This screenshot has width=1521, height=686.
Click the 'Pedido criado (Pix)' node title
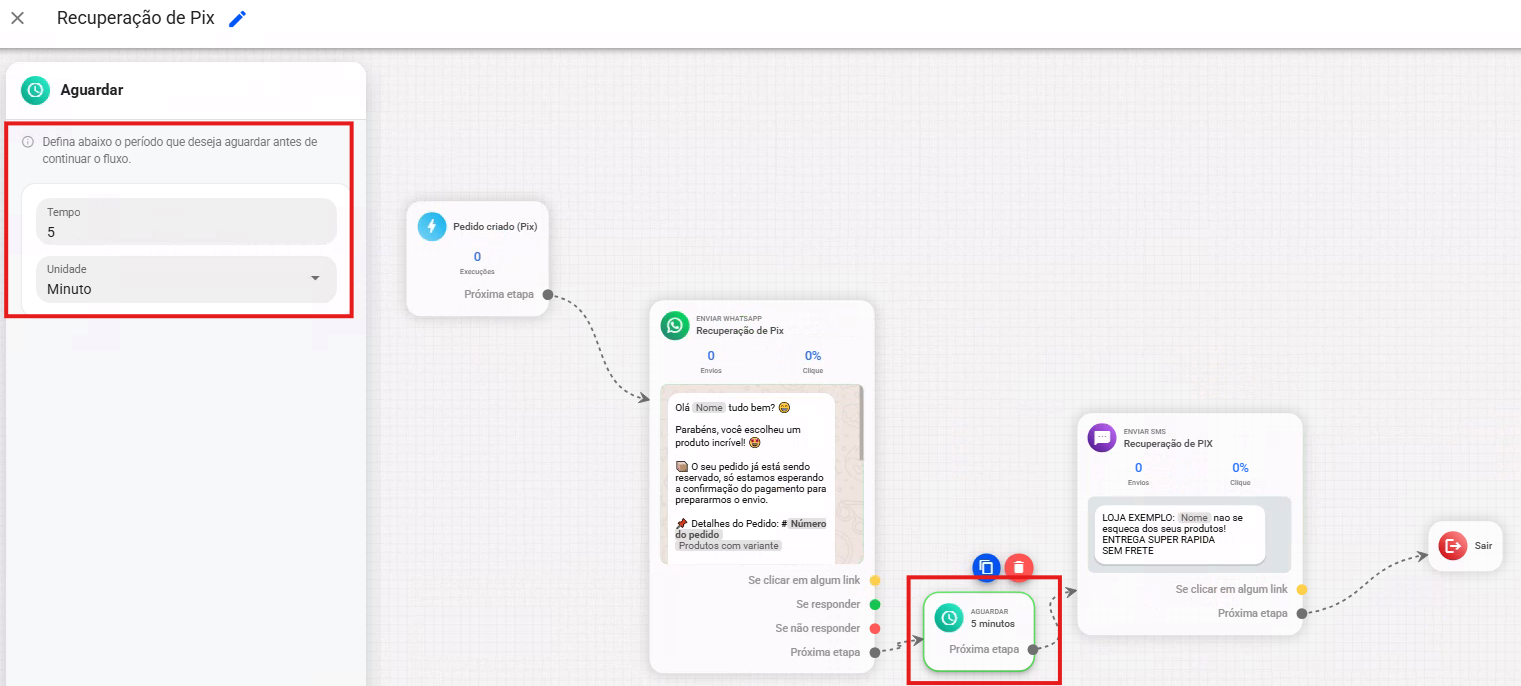(495, 227)
